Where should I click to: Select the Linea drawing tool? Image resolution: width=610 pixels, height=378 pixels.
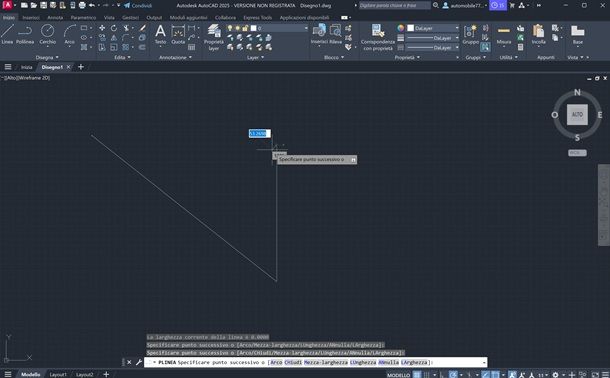[x=7, y=34]
